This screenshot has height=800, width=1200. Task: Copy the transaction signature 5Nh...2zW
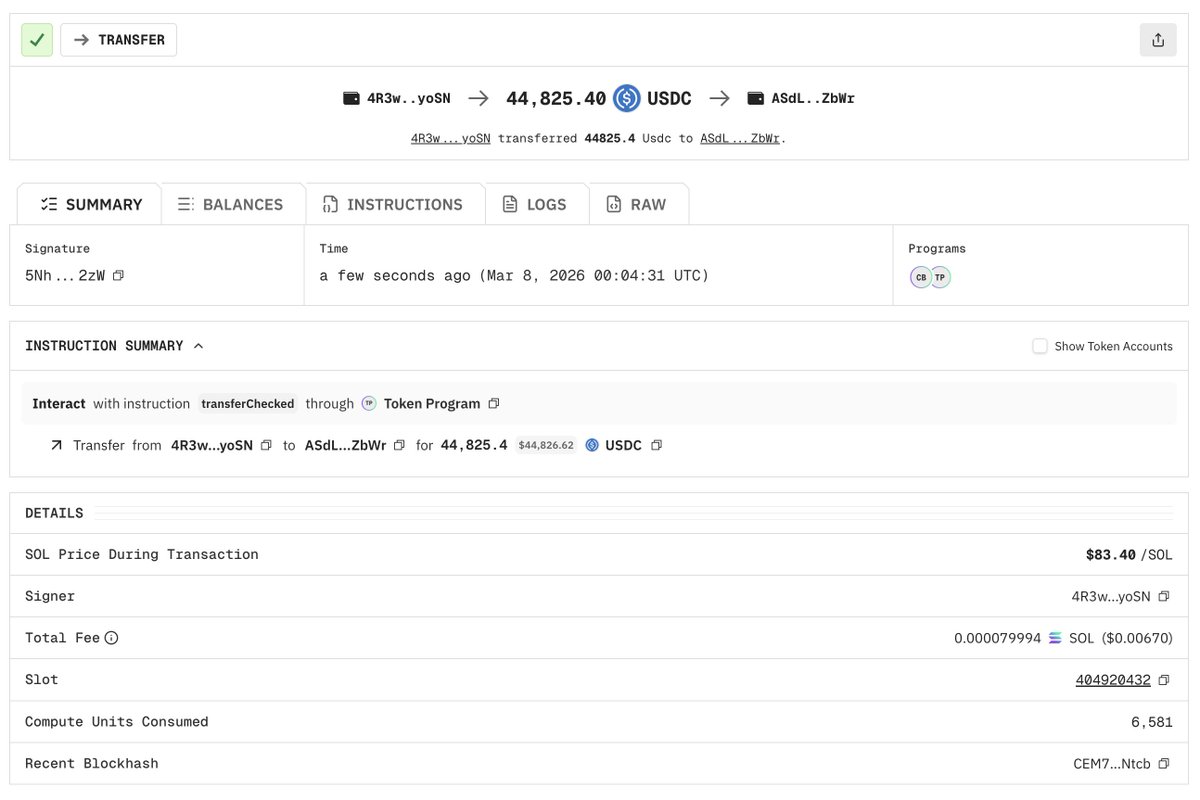(118, 275)
